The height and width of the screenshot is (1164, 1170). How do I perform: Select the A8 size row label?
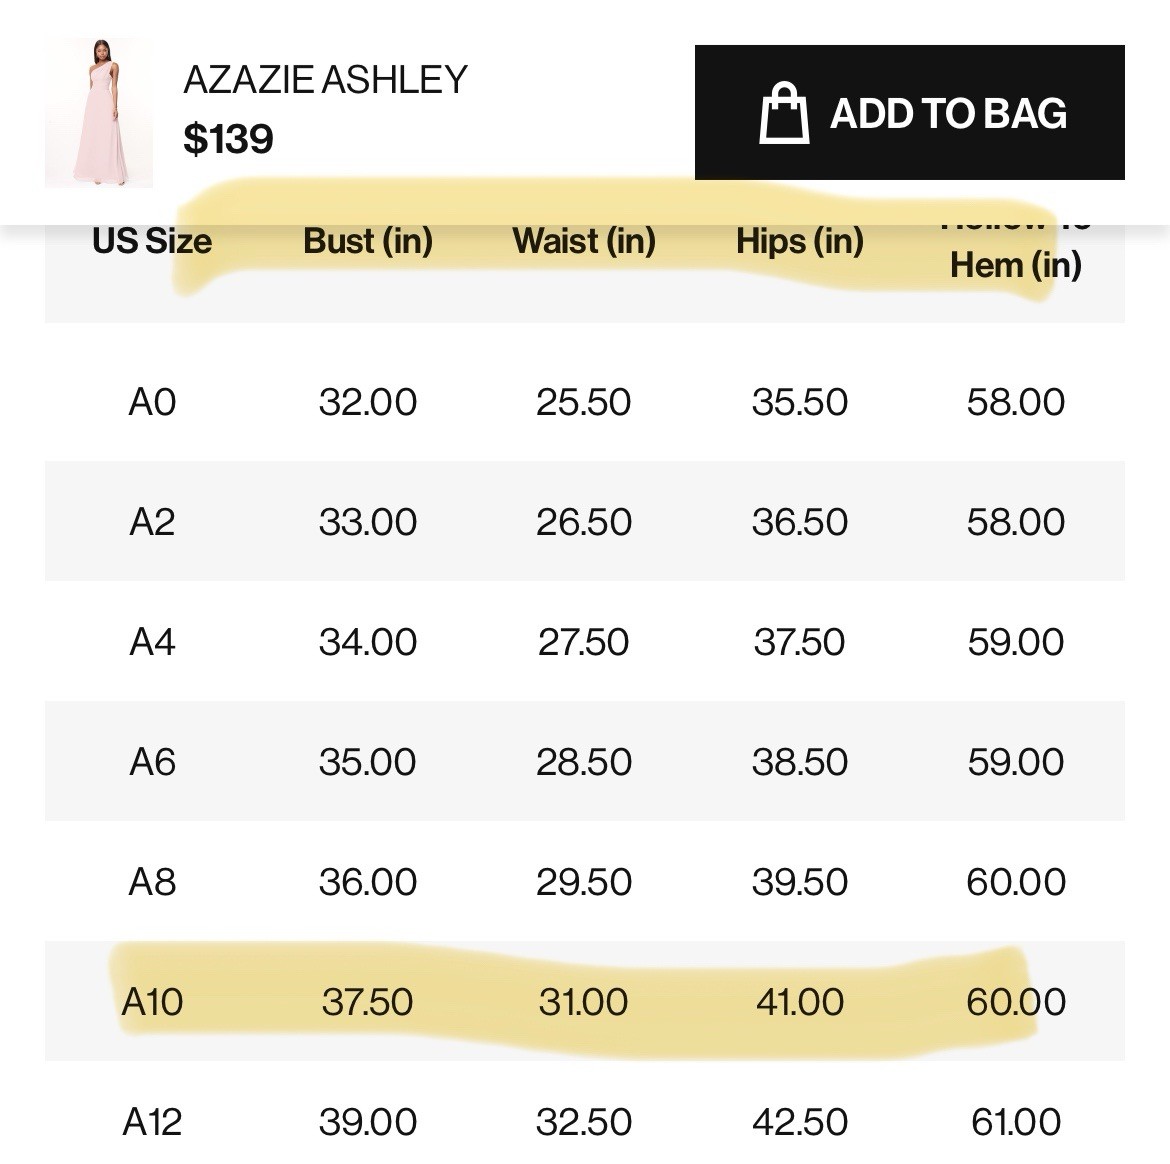152,882
